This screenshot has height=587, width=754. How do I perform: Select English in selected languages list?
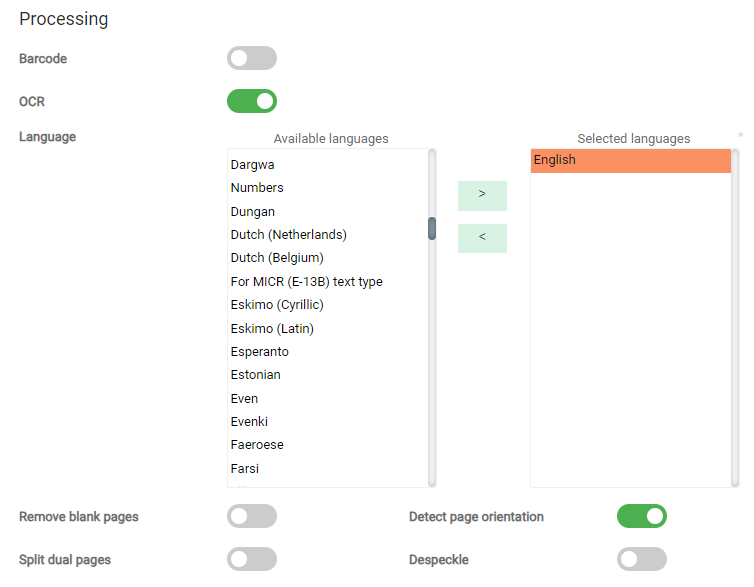pos(630,161)
